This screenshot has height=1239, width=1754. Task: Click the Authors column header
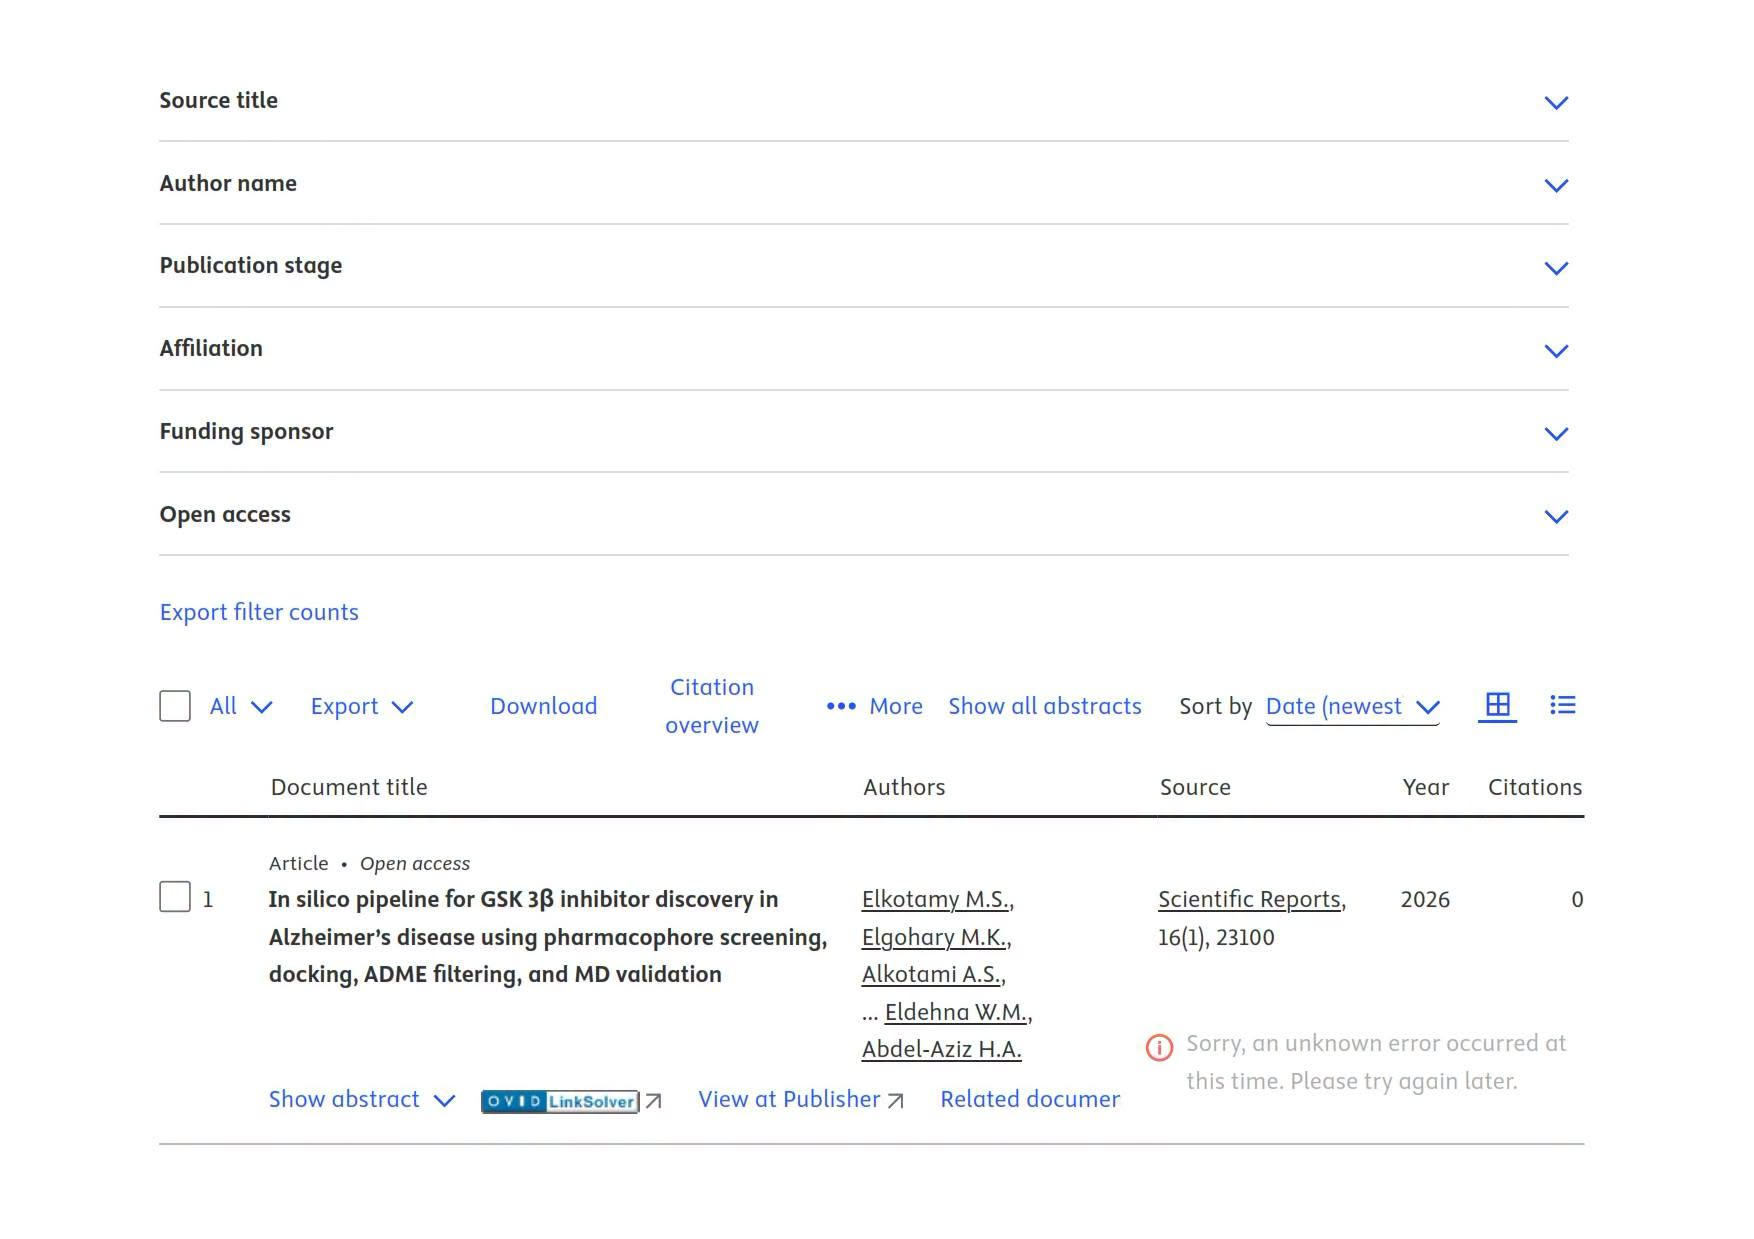[904, 788]
